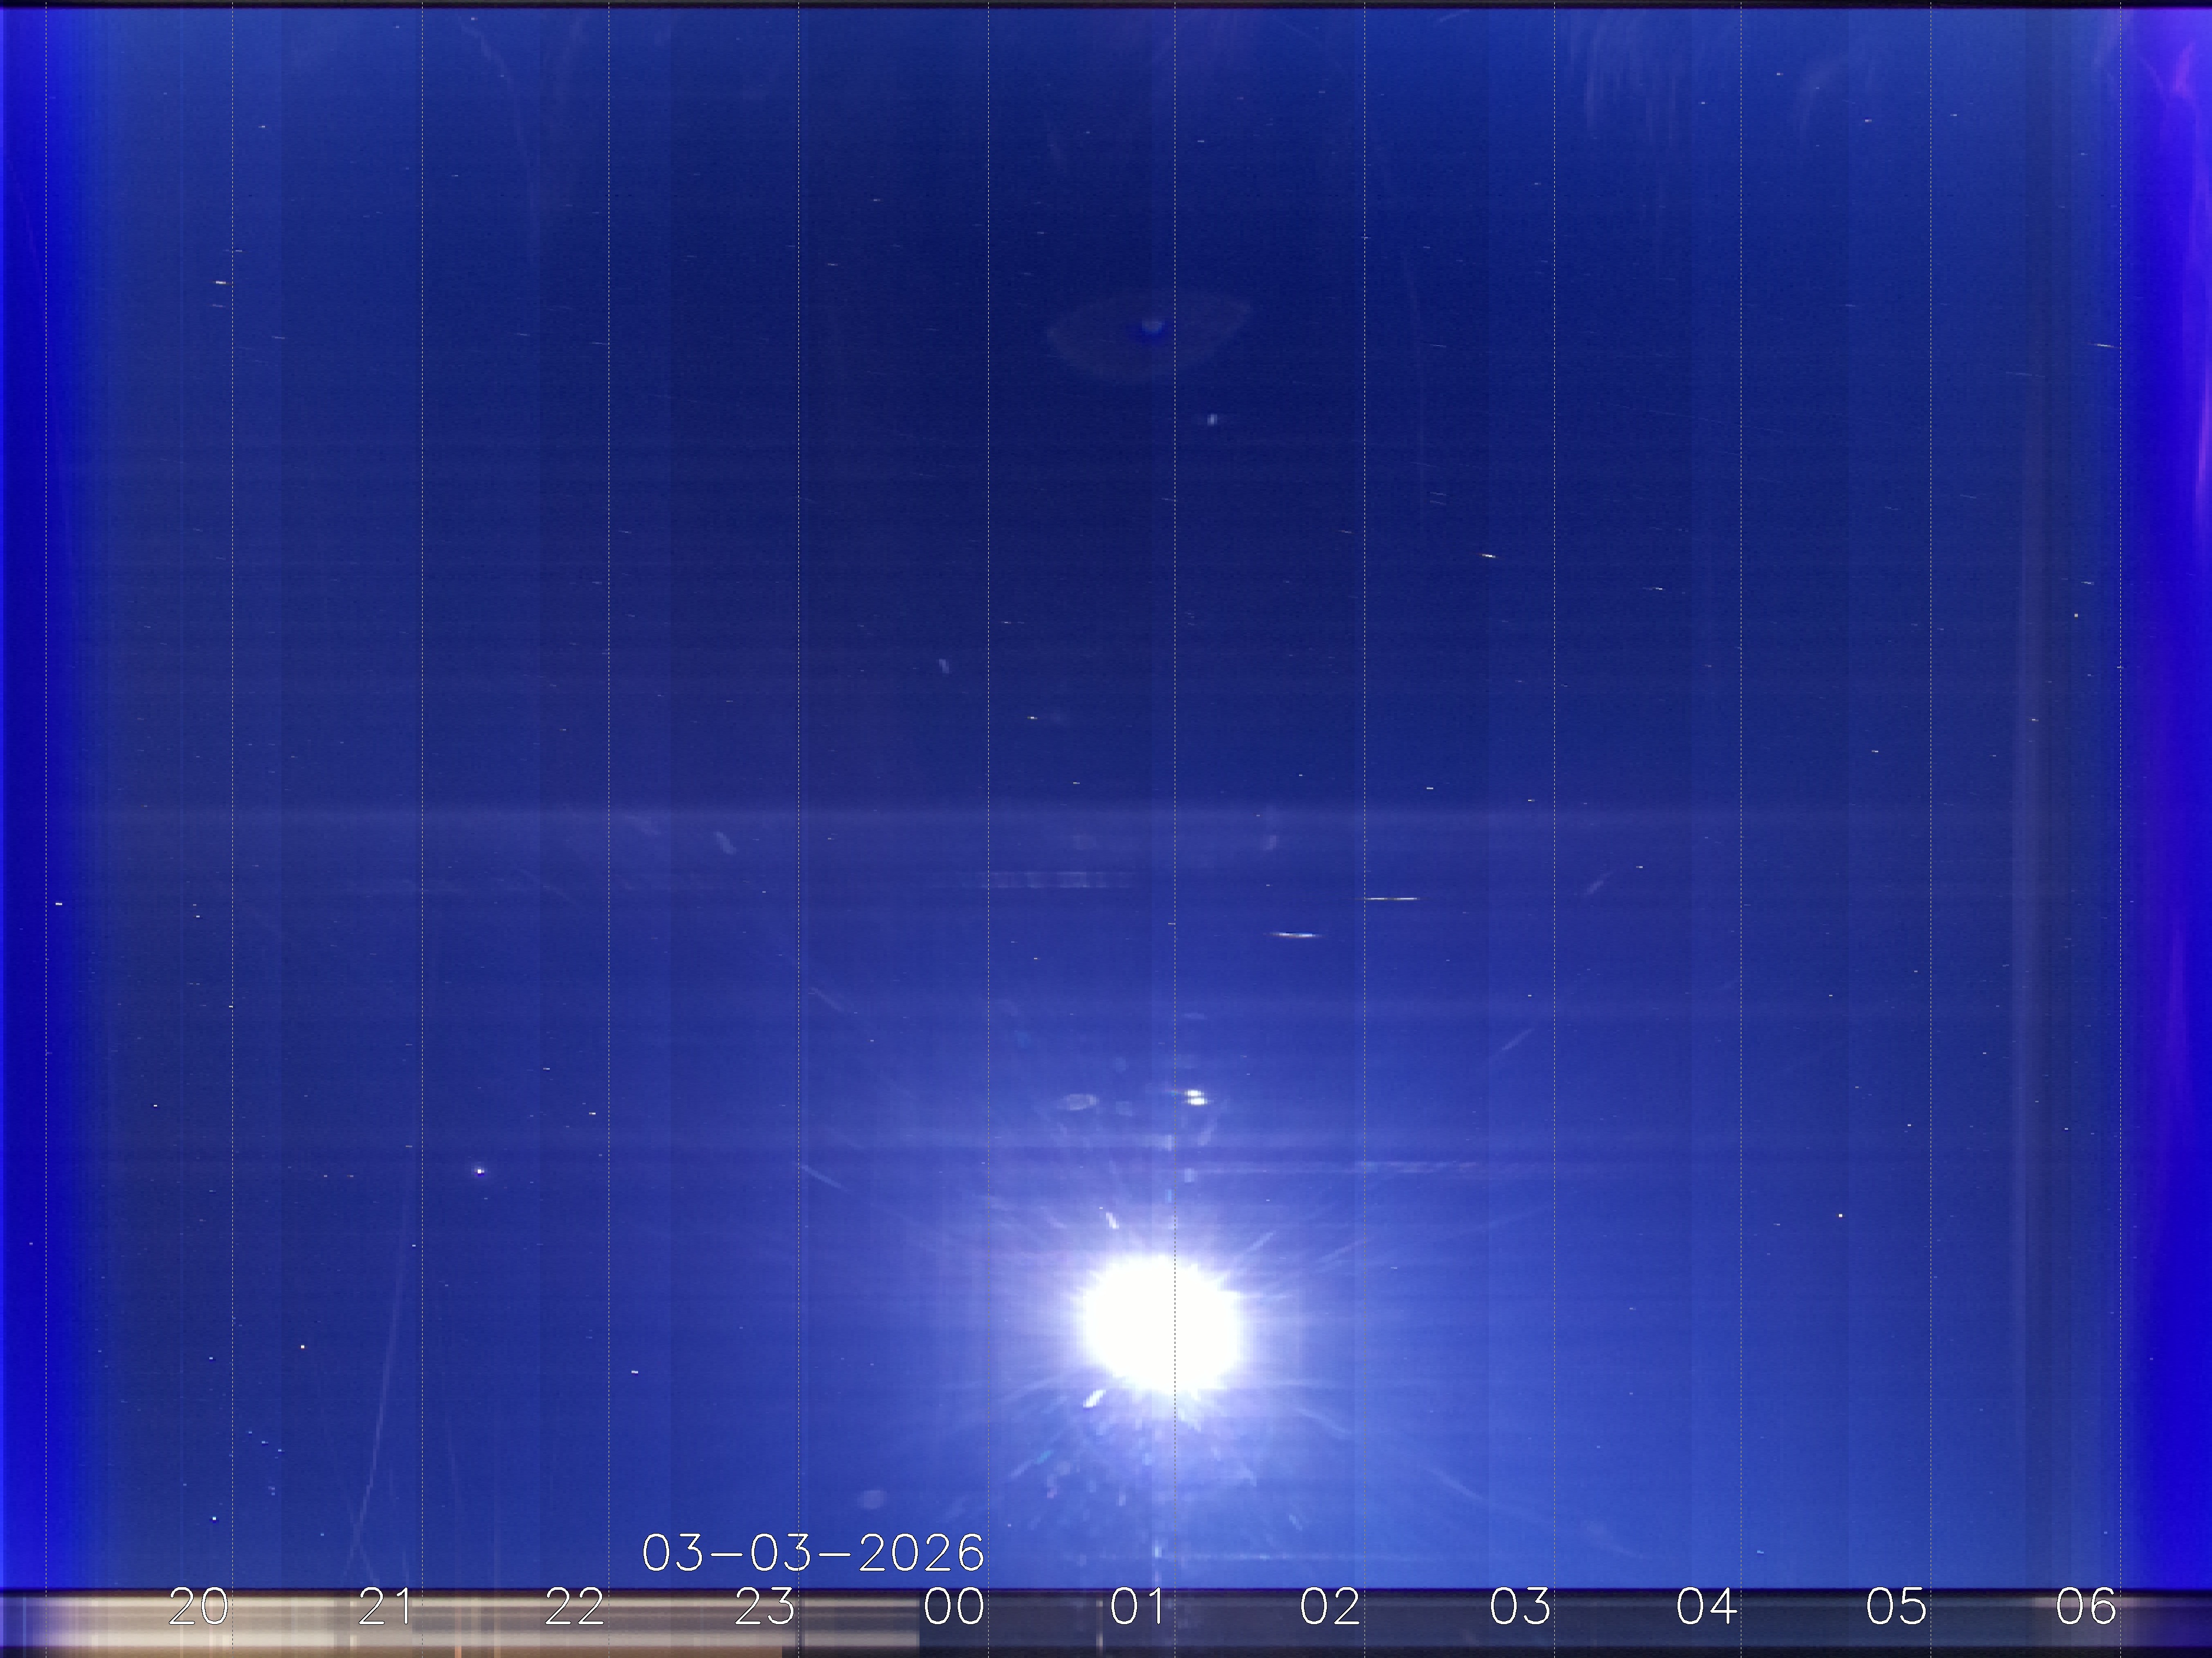The image size is (2212, 1658).
Task: Click the 03 hour label
Action: (1520, 1607)
